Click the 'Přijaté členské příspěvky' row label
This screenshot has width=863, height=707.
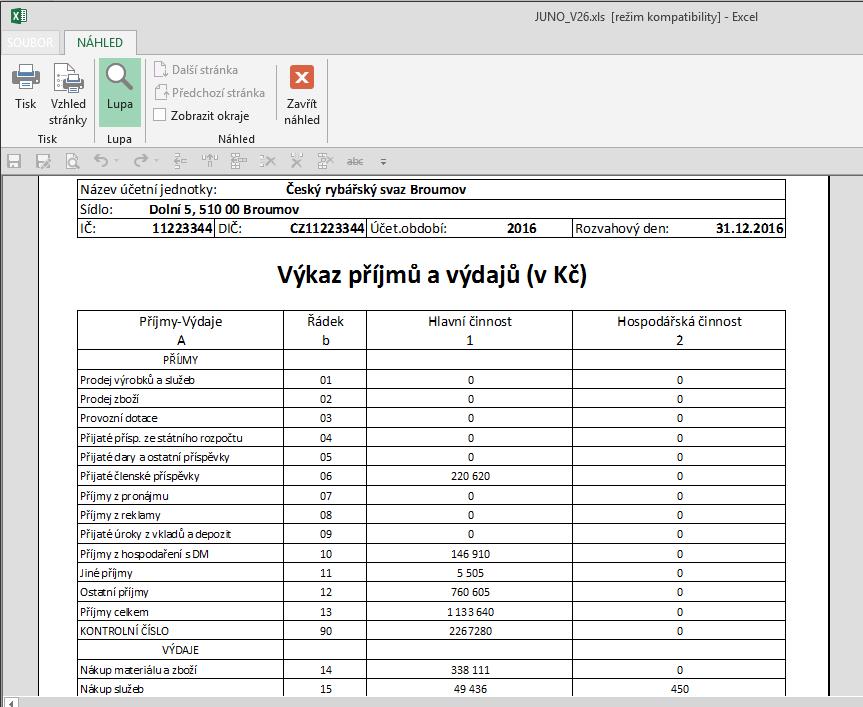click(140, 476)
